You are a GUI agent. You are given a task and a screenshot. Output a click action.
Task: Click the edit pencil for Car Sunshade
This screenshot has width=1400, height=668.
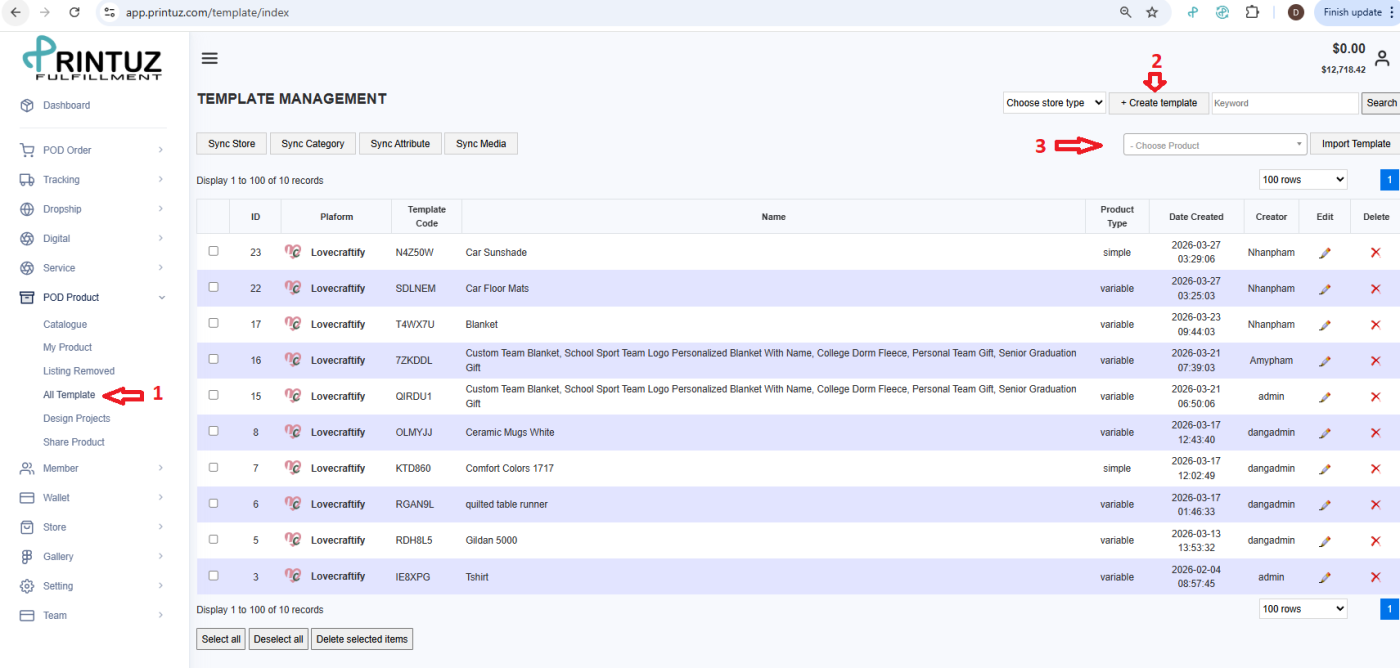point(1325,253)
